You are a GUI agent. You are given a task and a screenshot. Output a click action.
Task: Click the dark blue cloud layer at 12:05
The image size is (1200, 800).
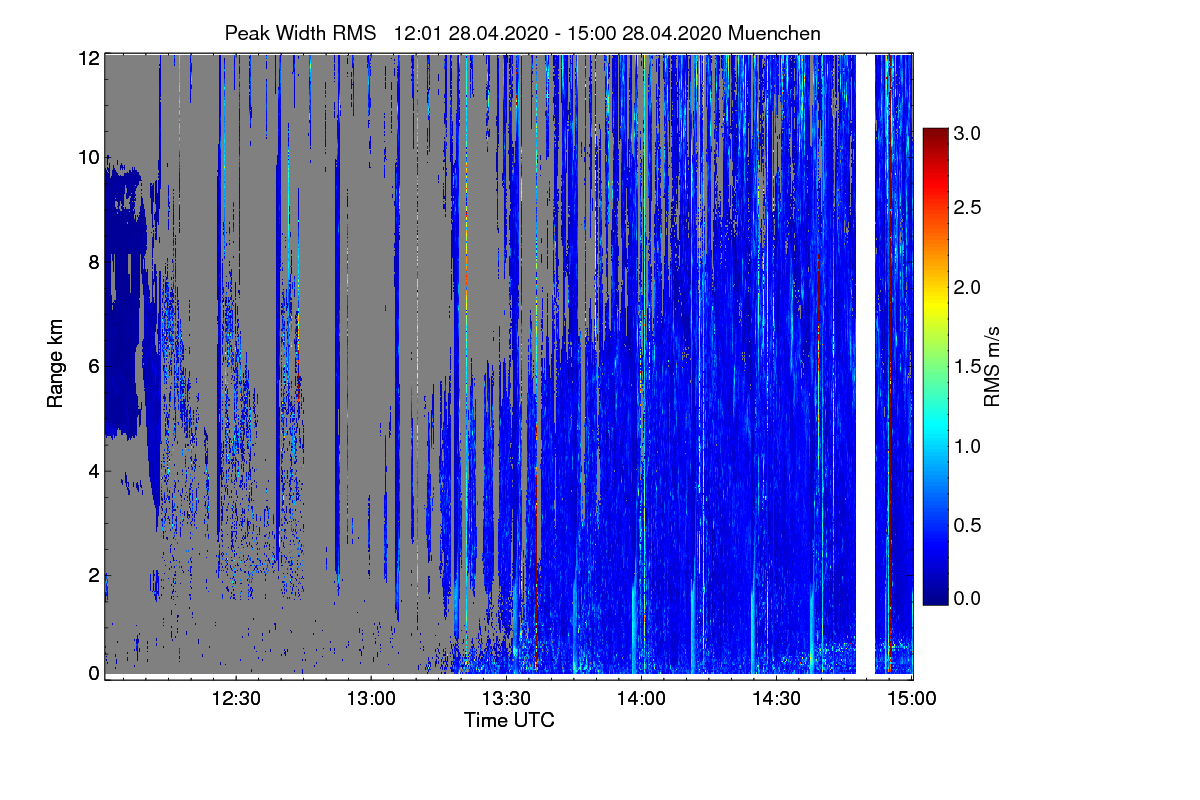pos(122,300)
